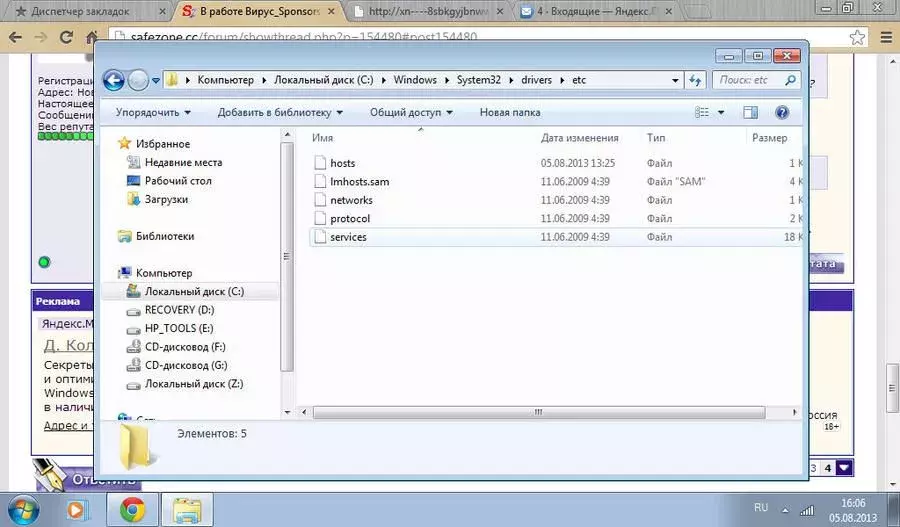Click the blue help question mark icon

pos(782,113)
